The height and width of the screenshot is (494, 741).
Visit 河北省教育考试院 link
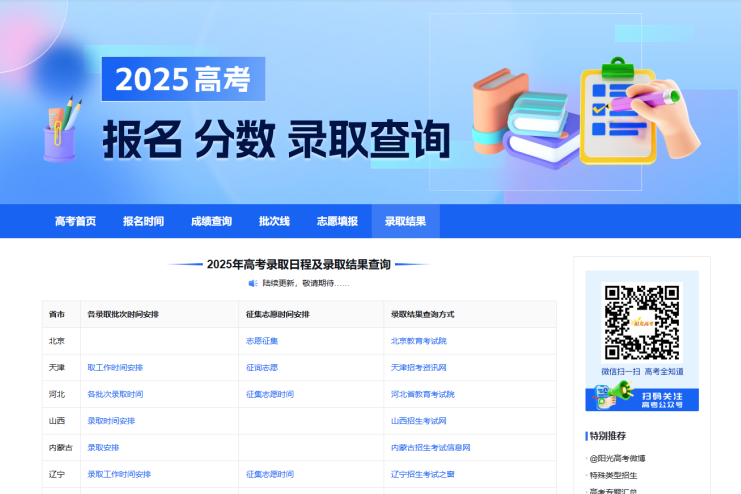[x=422, y=394]
